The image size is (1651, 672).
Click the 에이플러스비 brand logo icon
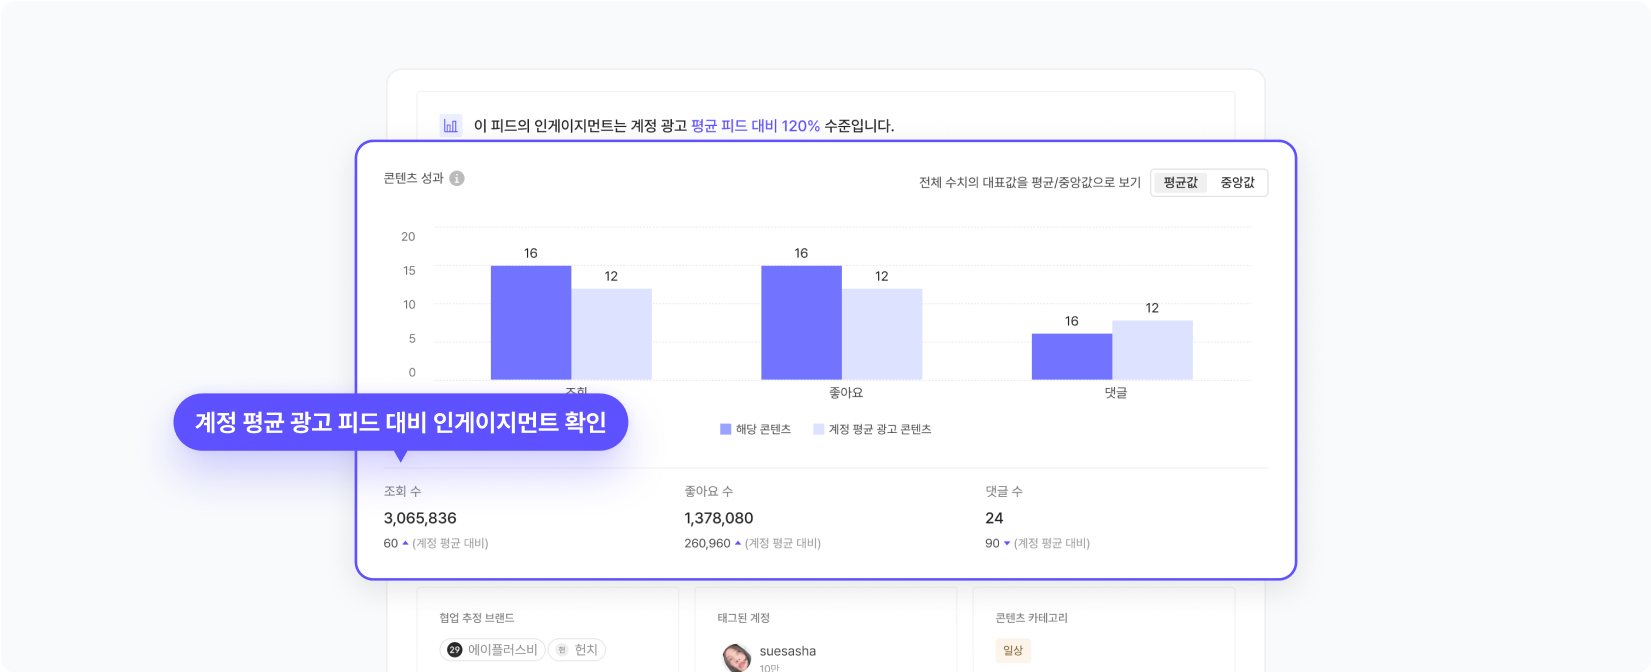[x=455, y=650]
